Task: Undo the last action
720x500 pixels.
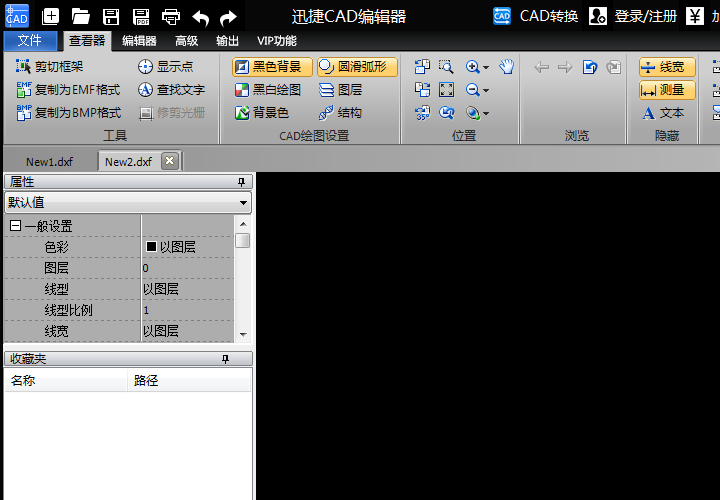Action: [x=201, y=18]
